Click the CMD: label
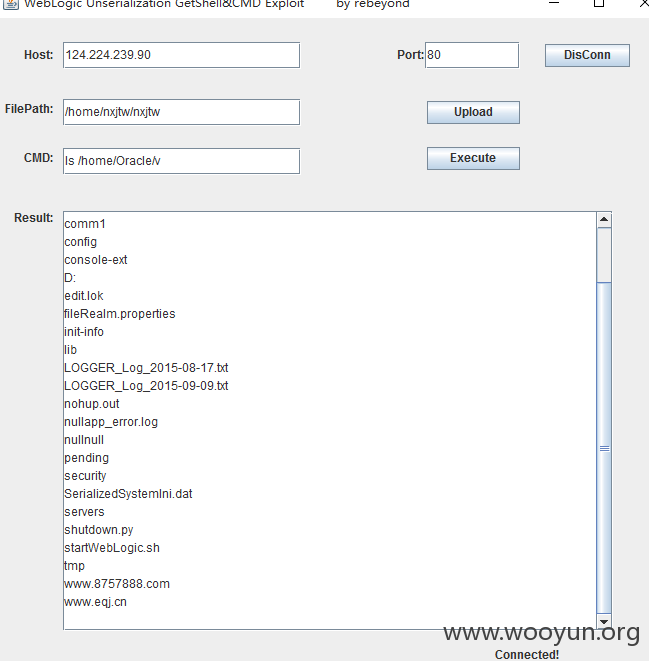This screenshot has height=661, width=649. [x=38, y=158]
